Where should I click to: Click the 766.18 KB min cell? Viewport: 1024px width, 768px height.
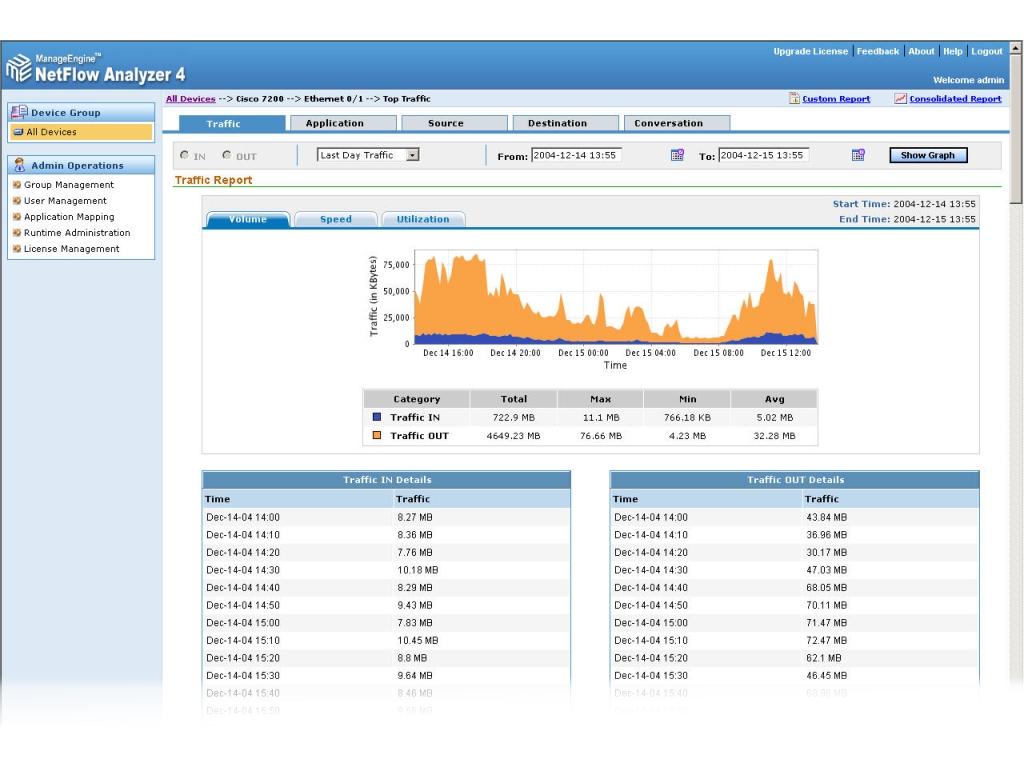pos(687,417)
